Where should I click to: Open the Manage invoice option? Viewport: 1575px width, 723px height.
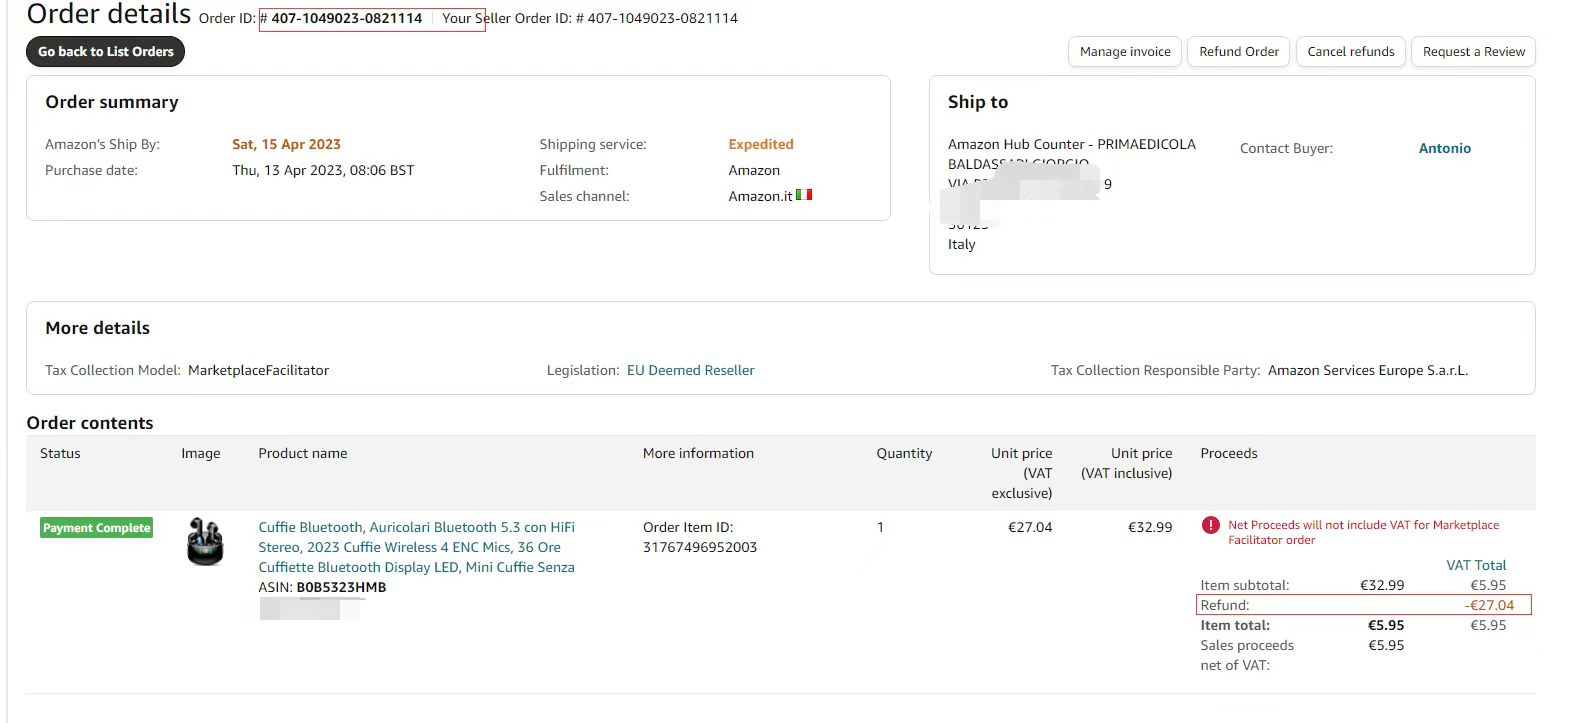(1124, 52)
